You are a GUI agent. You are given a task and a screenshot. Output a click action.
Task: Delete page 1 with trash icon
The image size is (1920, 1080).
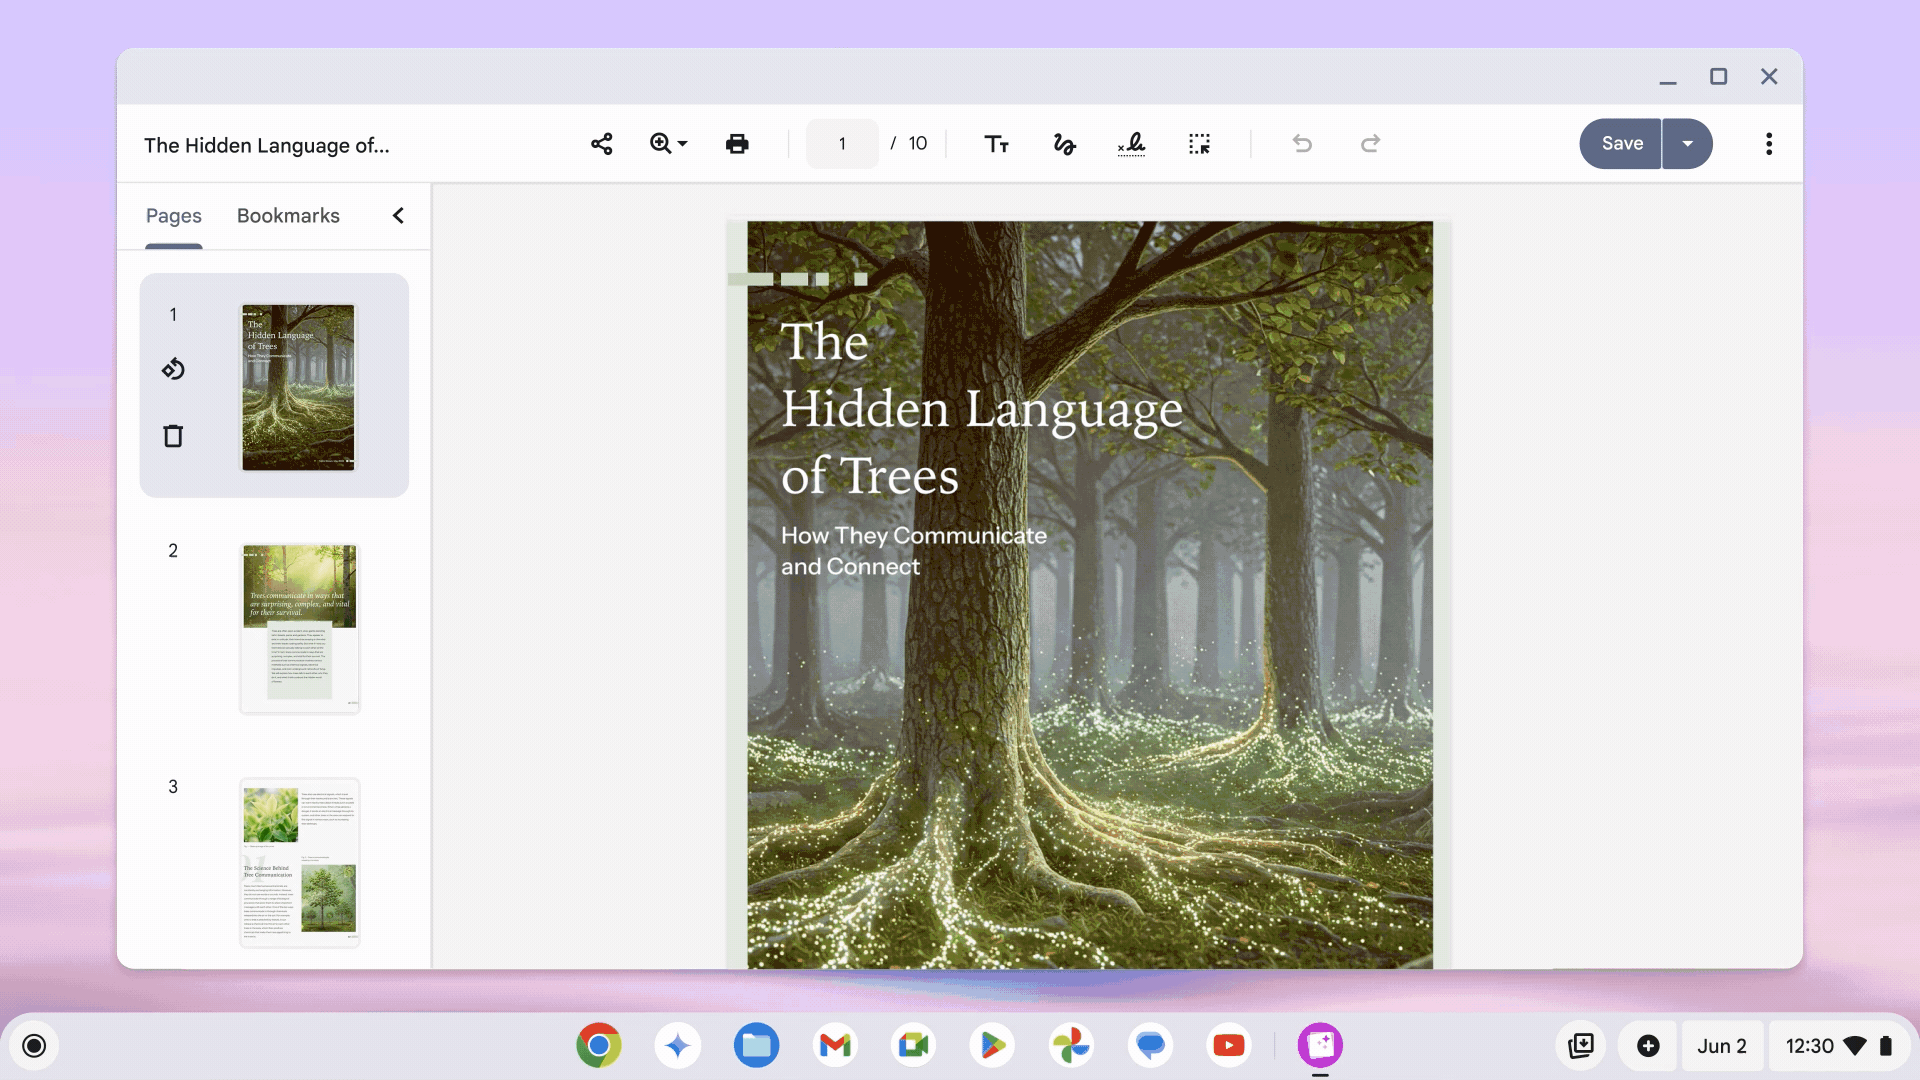point(173,436)
